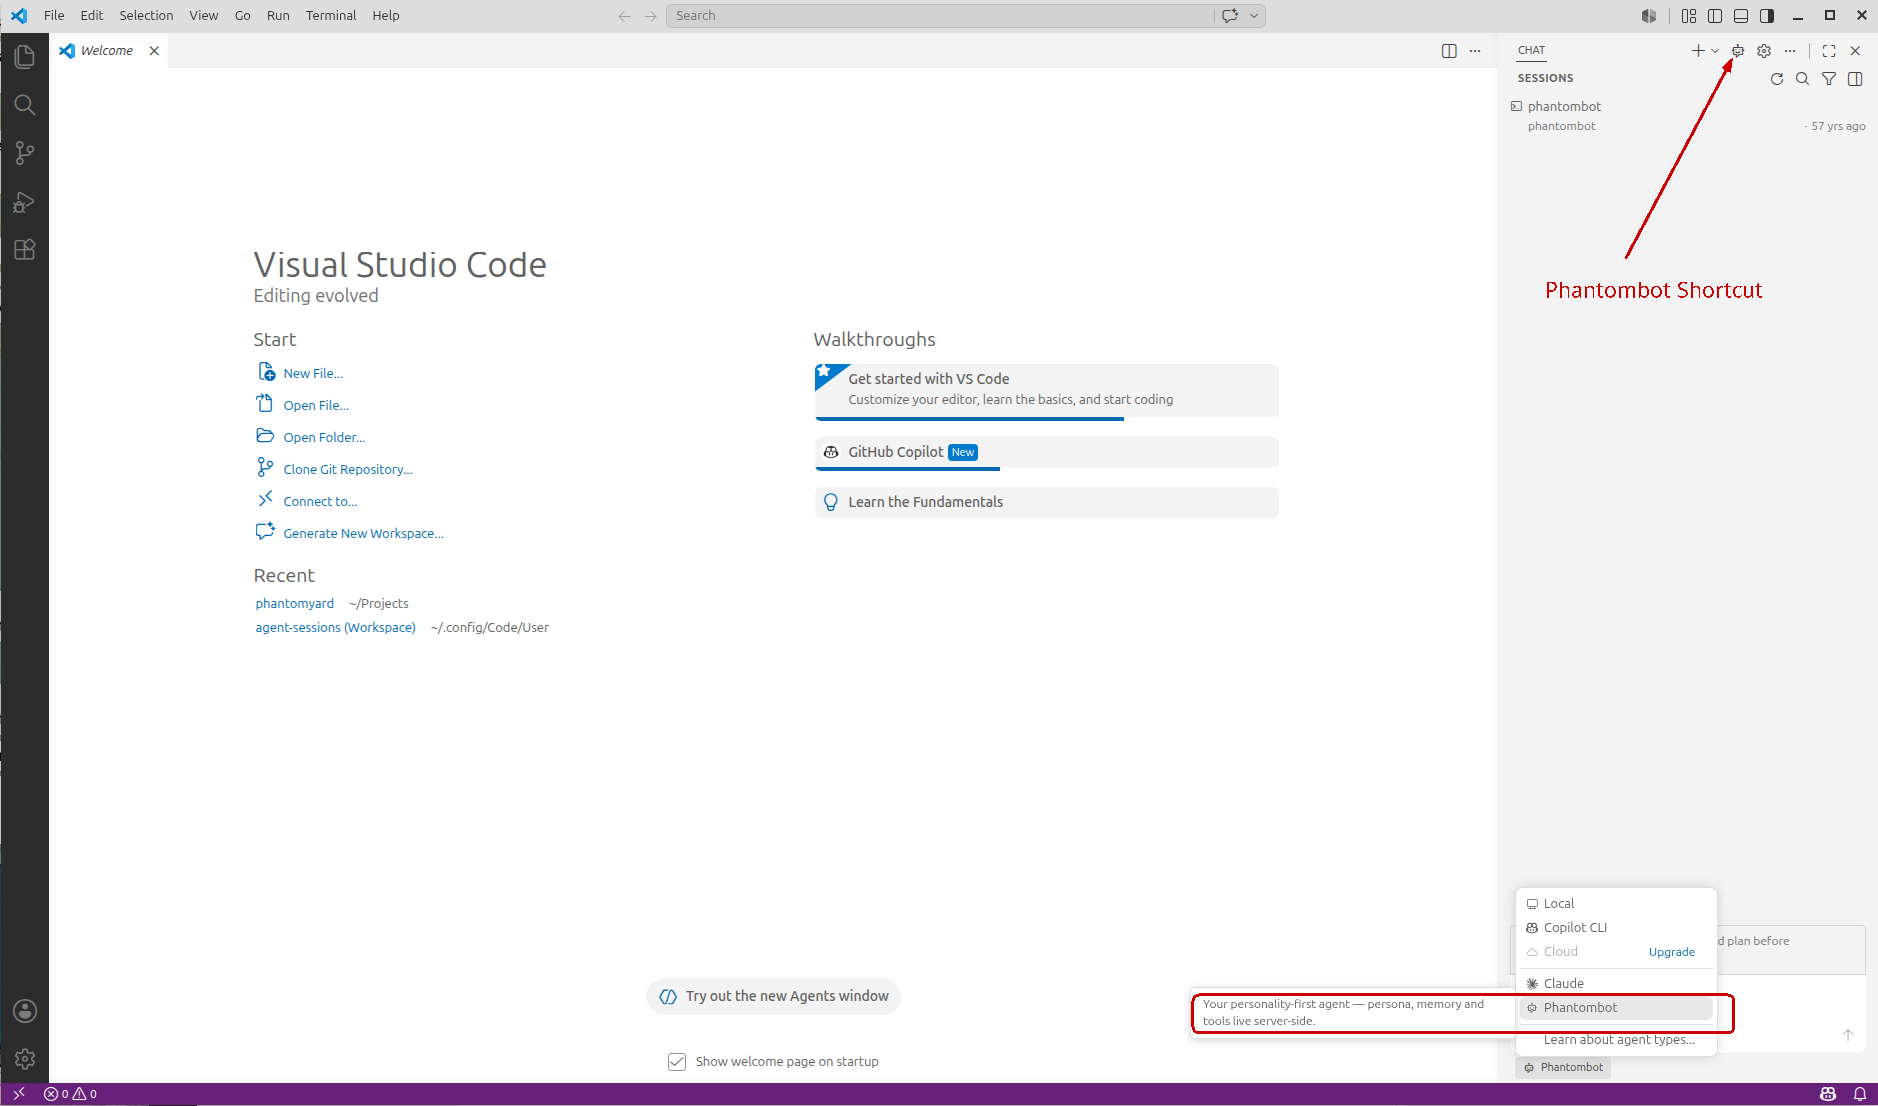The image size is (1878, 1106).
Task: Open the recent agent-sessions workspace
Action: point(335,627)
